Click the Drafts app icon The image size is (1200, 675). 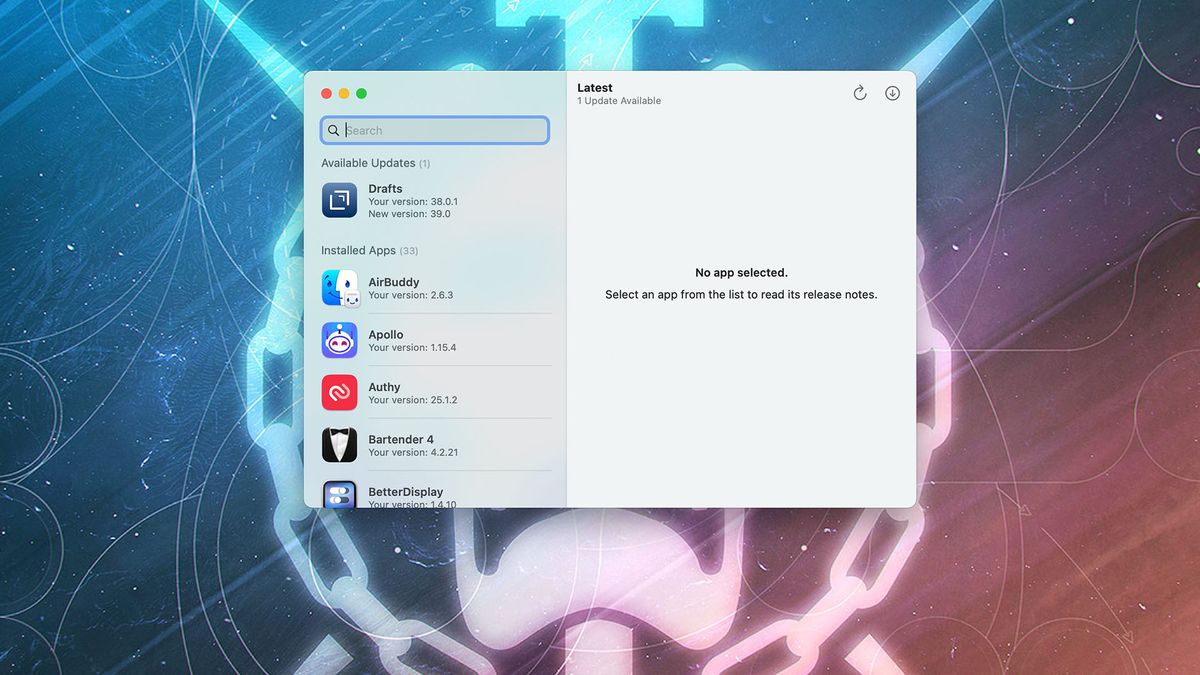click(x=339, y=200)
